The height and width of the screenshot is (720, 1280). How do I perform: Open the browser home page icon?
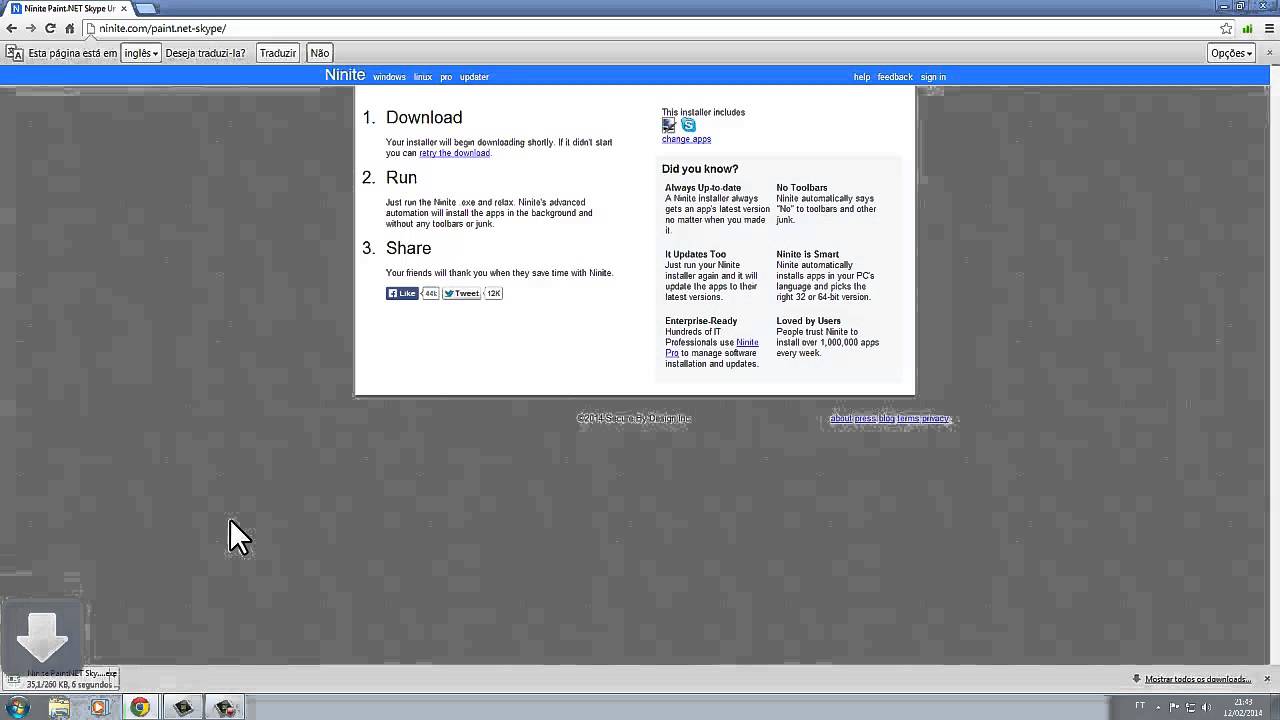pos(69,28)
